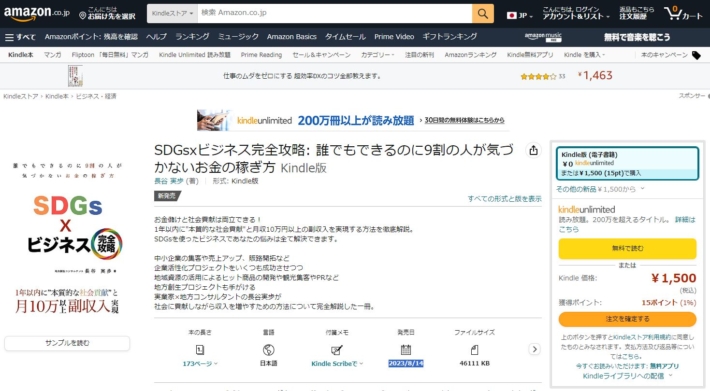
Task: Open Amazon Basics in the navigation
Action: (x=292, y=37)
